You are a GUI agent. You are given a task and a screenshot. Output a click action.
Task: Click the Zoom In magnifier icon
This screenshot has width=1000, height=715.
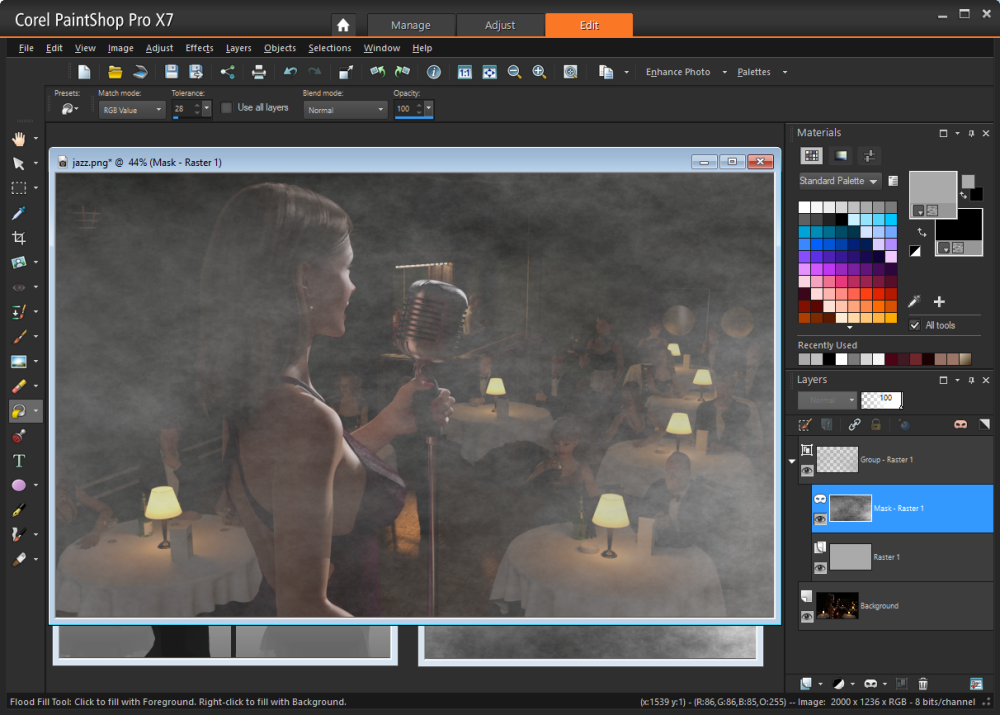[539, 72]
